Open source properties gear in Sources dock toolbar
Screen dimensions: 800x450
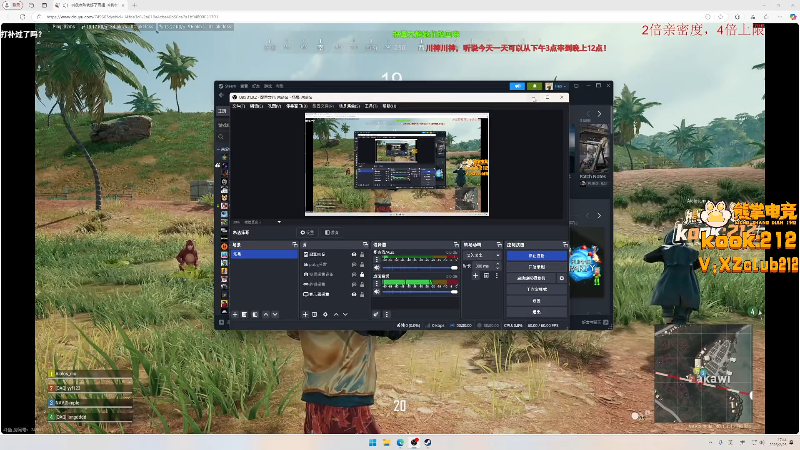pos(326,315)
